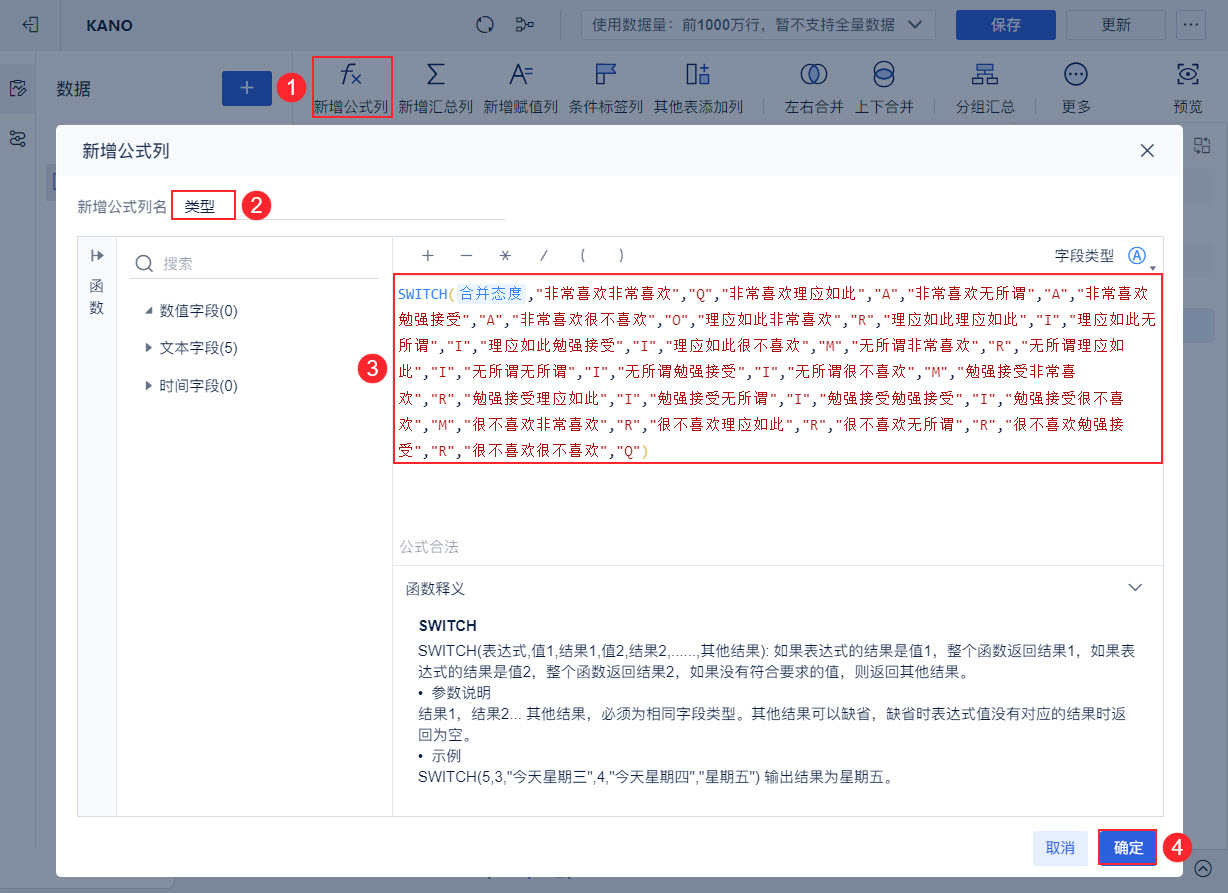Viewport: 1228px width, 893px height.
Task: Click the KANO title text
Action: click(109, 25)
